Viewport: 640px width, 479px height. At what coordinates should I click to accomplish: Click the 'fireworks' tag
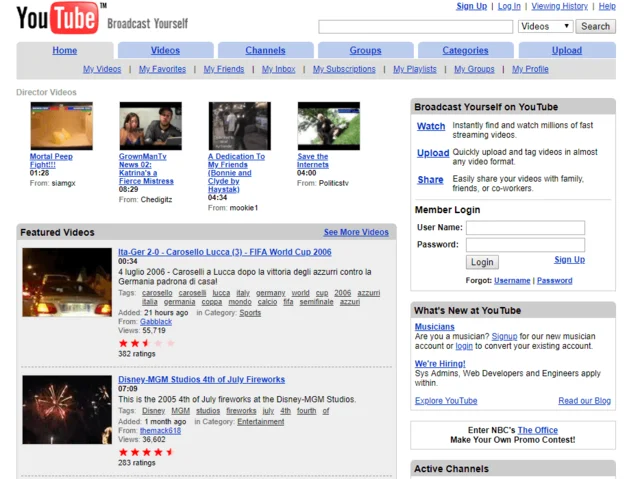pyautogui.click(x=241, y=411)
